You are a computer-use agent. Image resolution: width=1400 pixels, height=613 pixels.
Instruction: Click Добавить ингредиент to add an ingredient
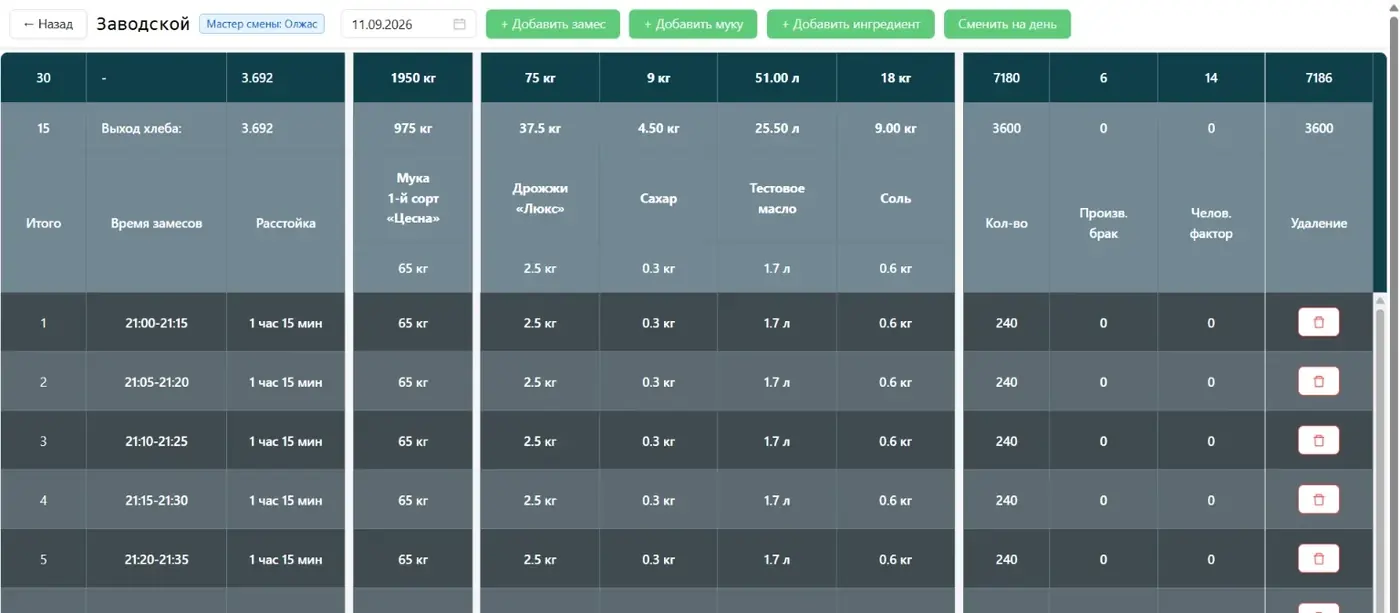(x=850, y=24)
